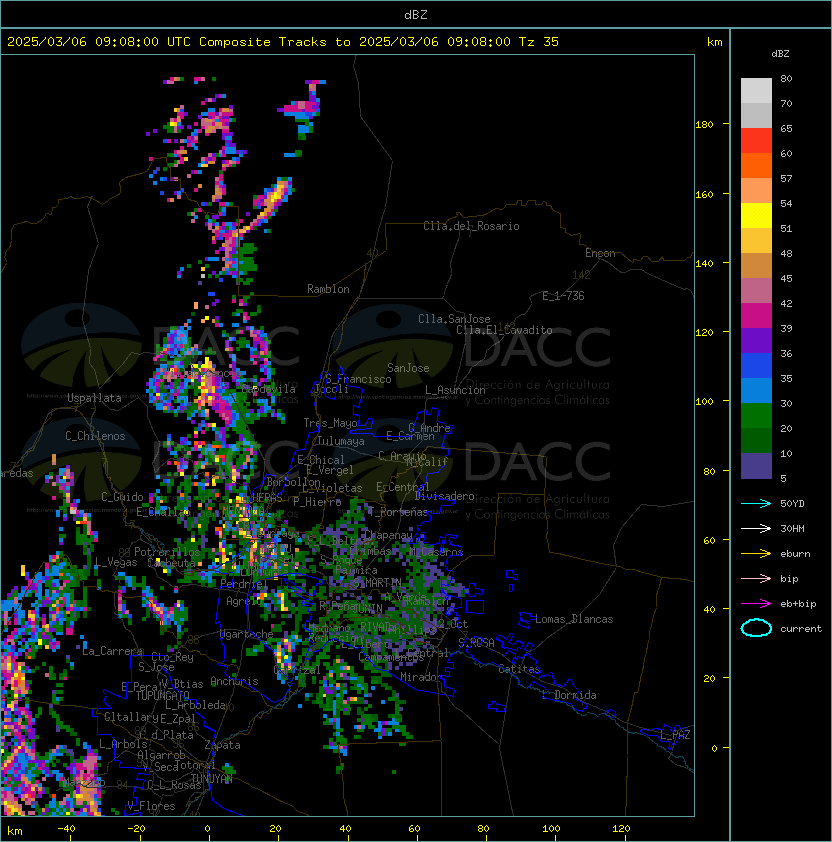The height and width of the screenshot is (842, 832).
Task: Click the 120 tick on the horizontal km axis
Action: pos(620,829)
